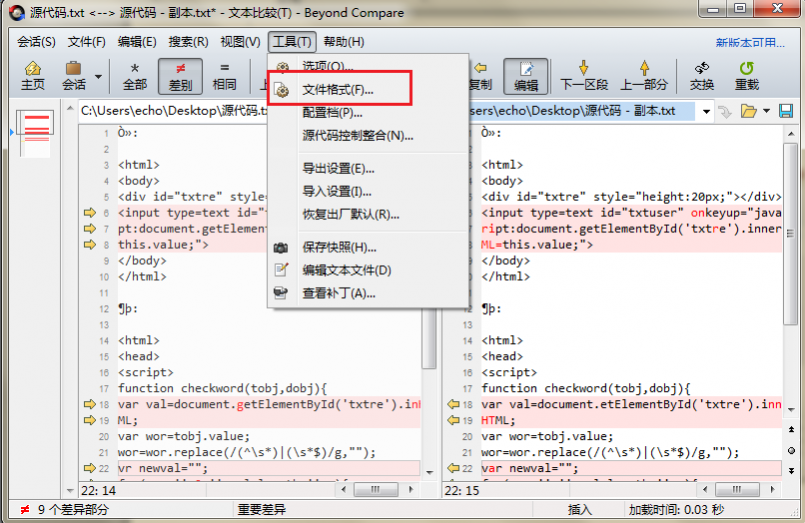Click the 插入 insert mode status
805x523 pixels.
pyautogui.click(x=580, y=509)
